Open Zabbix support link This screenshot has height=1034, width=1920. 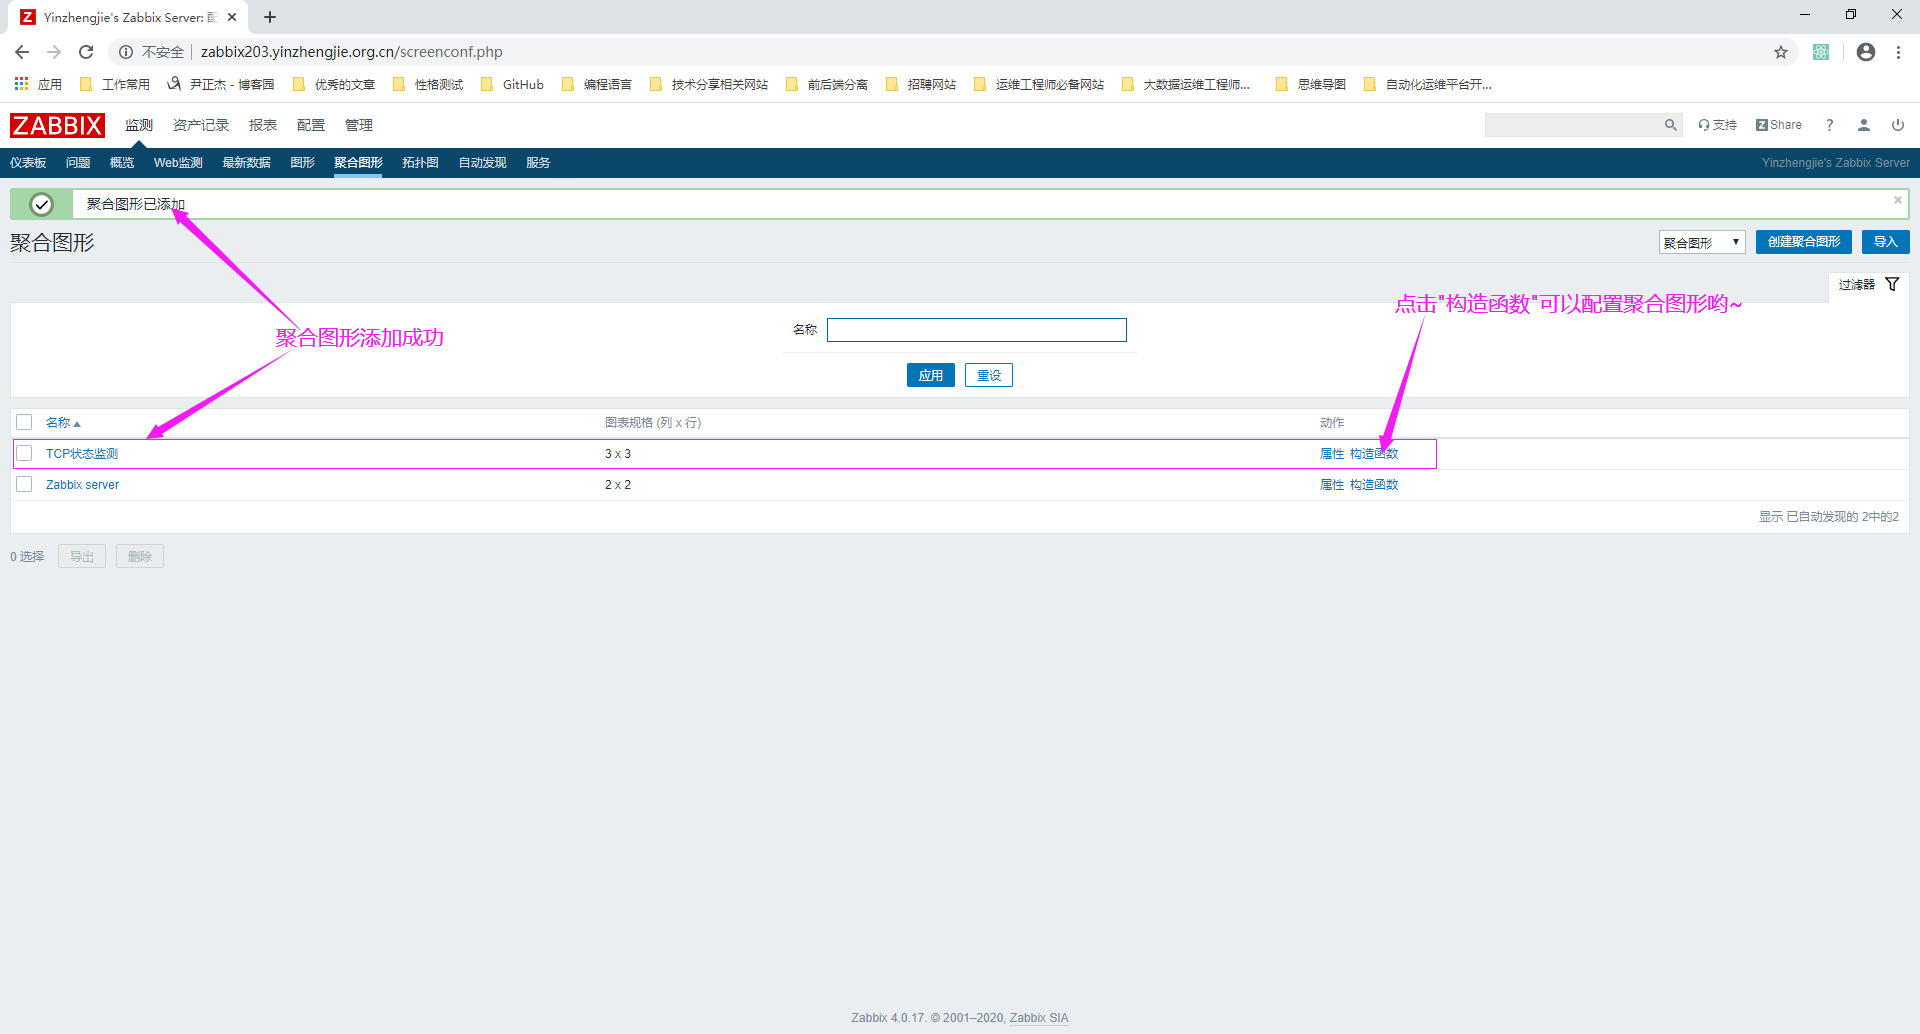tap(1717, 125)
